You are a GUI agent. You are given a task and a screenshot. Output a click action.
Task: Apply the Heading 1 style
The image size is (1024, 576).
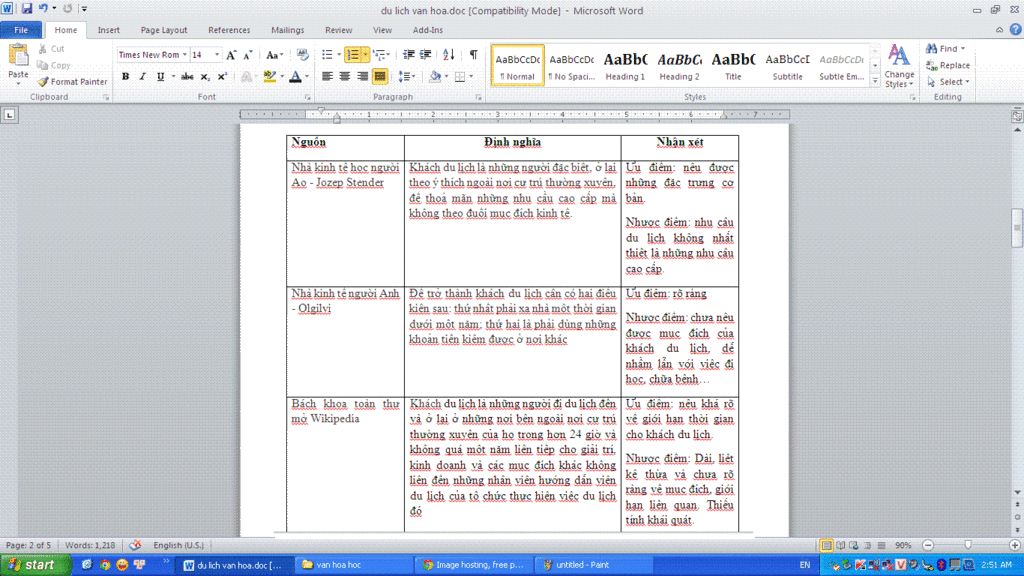tap(625, 65)
